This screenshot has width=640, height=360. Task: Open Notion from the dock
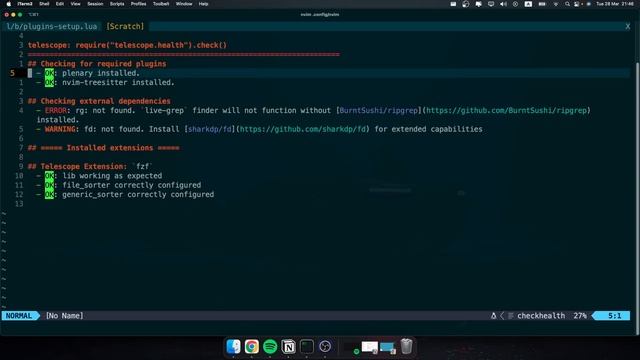point(289,347)
